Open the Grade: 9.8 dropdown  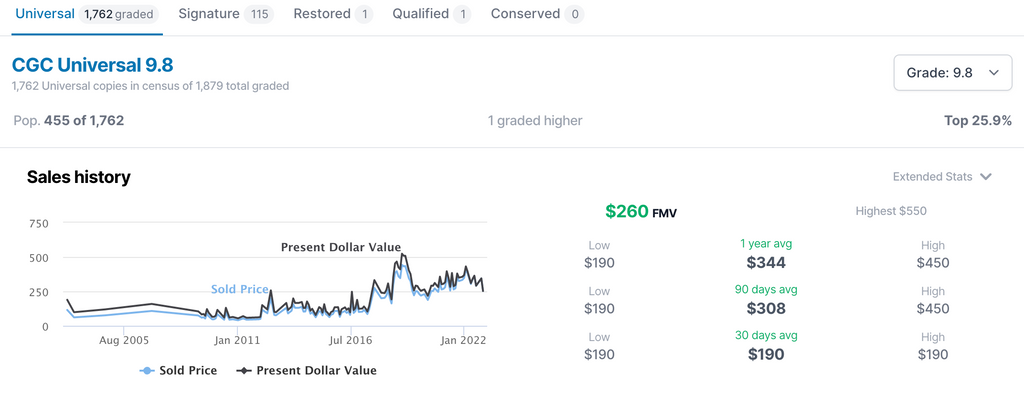click(950, 73)
